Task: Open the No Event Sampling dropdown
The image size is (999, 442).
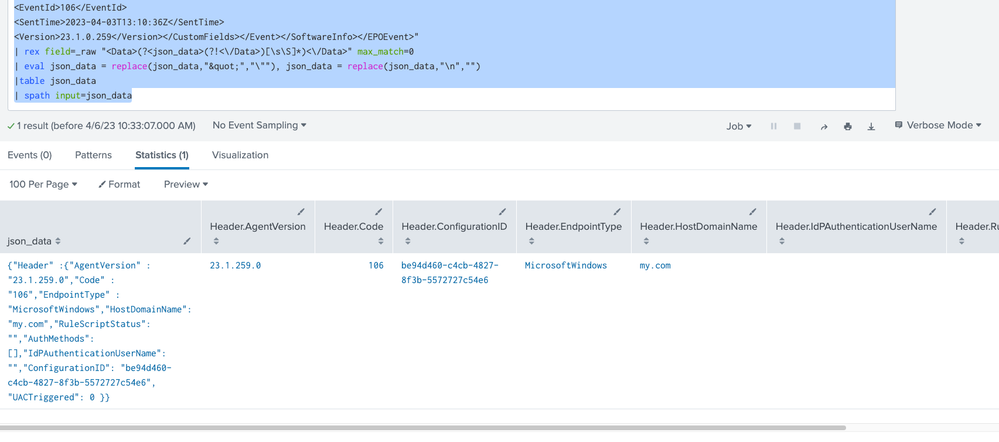Action: pyautogui.click(x=259, y=125)
